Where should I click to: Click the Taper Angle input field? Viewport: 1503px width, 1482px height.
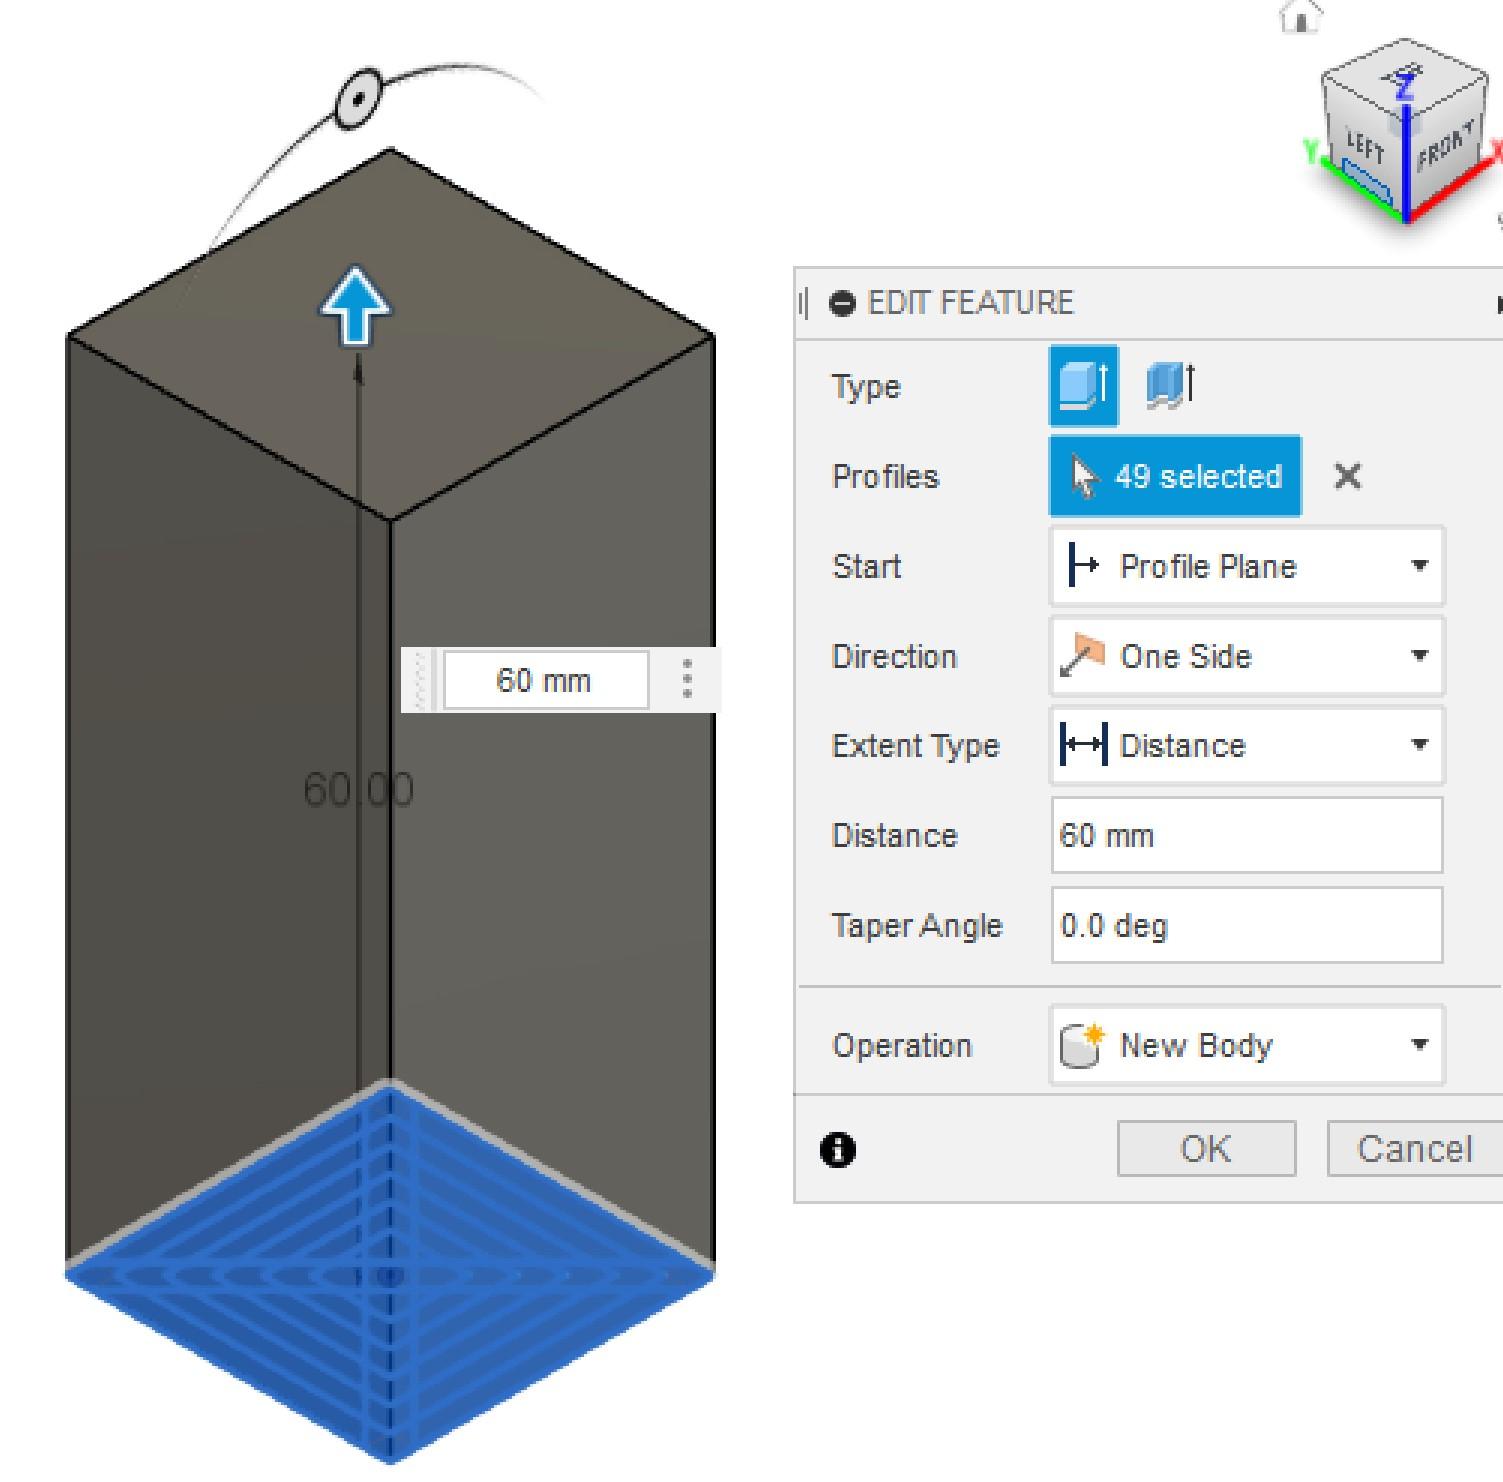click(1247, 925)
